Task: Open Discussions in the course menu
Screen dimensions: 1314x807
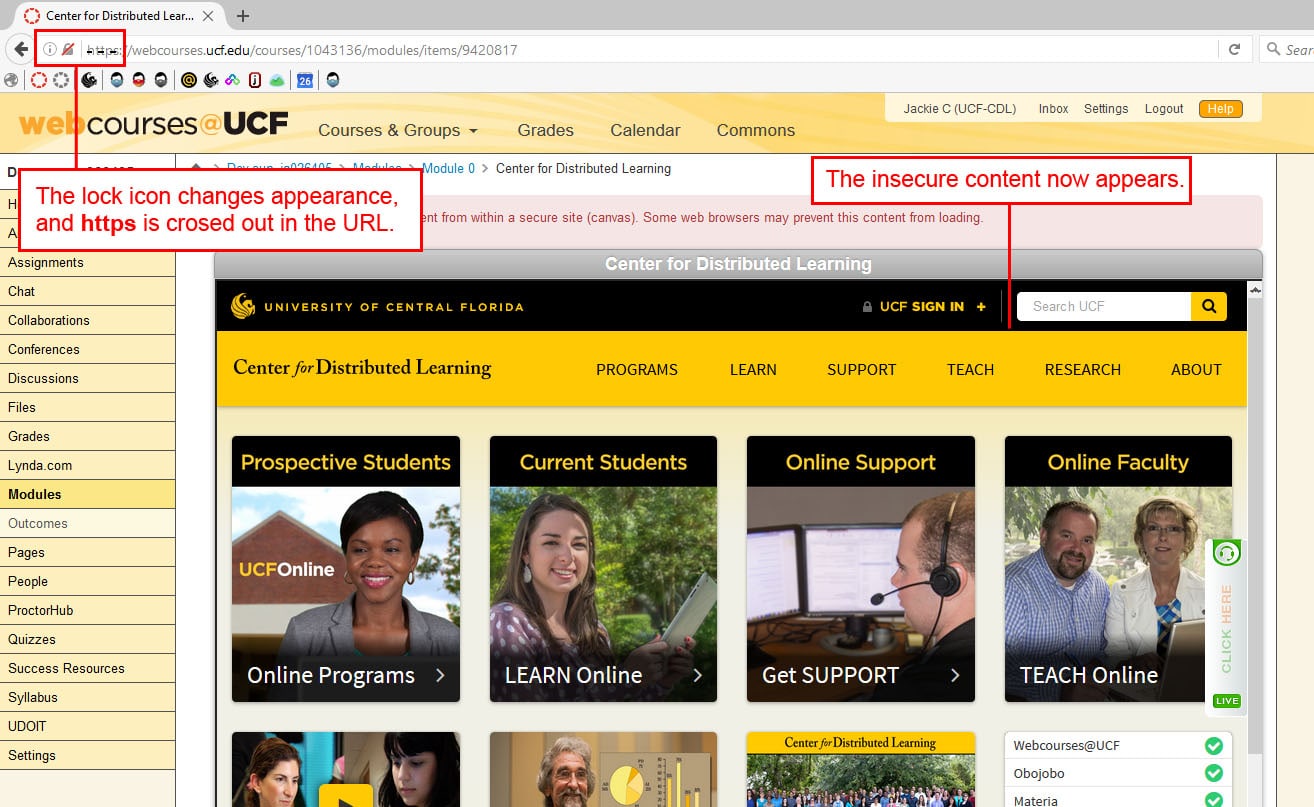Action: [87, 379]
